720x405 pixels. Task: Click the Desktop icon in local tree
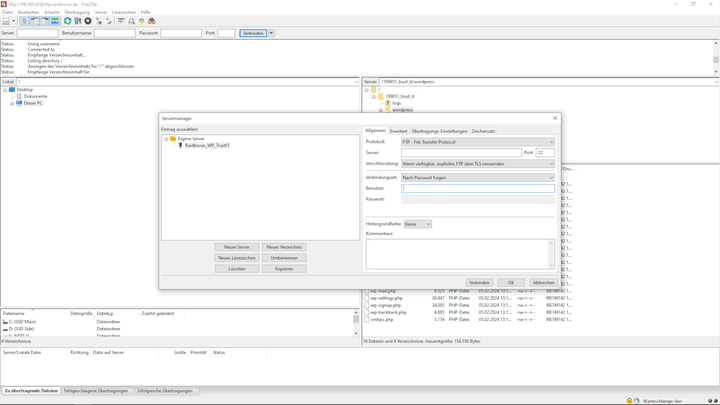(x=12, y=90)
